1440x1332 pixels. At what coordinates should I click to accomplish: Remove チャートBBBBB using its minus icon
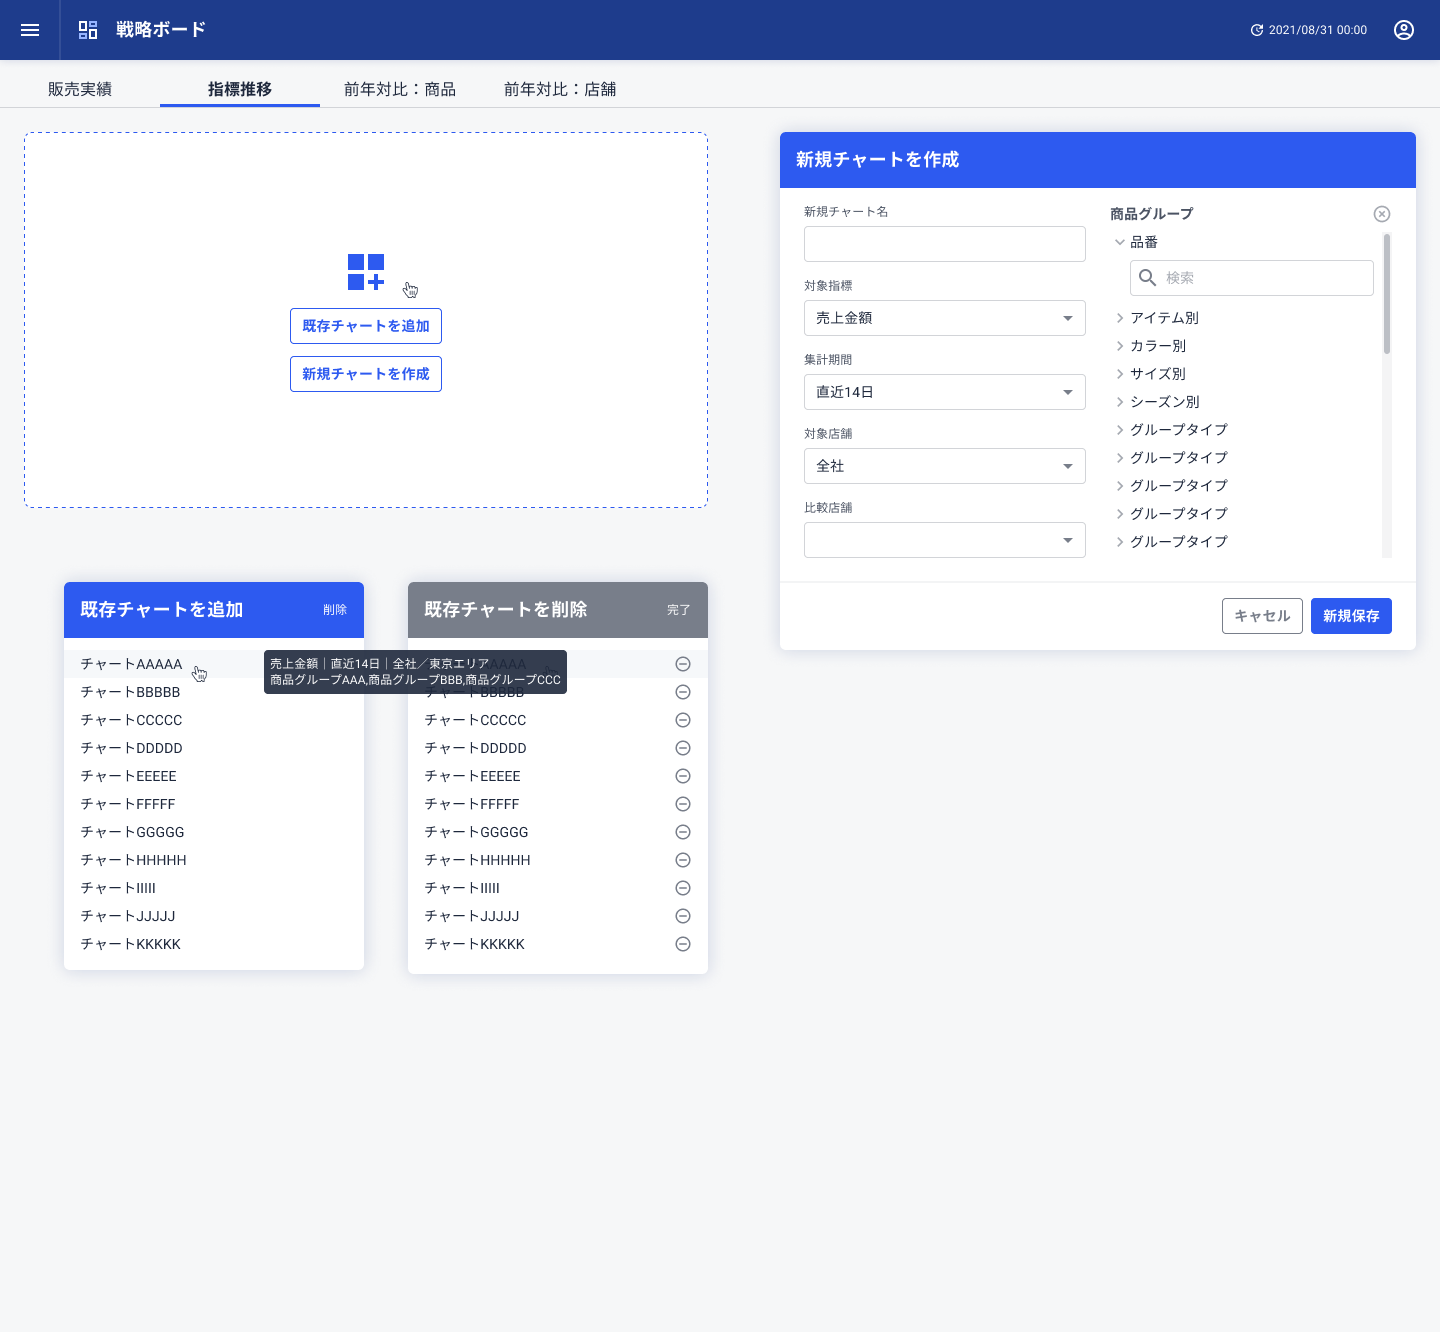683,692
